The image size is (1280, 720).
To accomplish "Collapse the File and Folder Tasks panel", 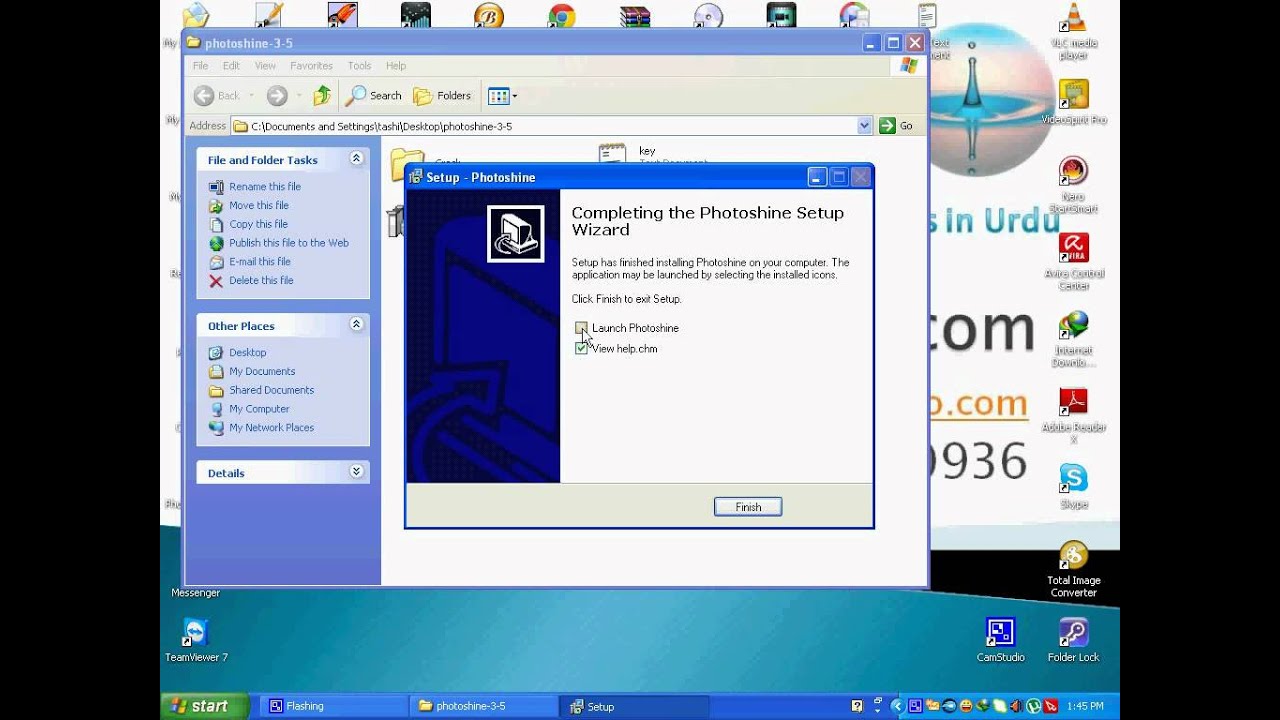I will click(x=356, y=159).
